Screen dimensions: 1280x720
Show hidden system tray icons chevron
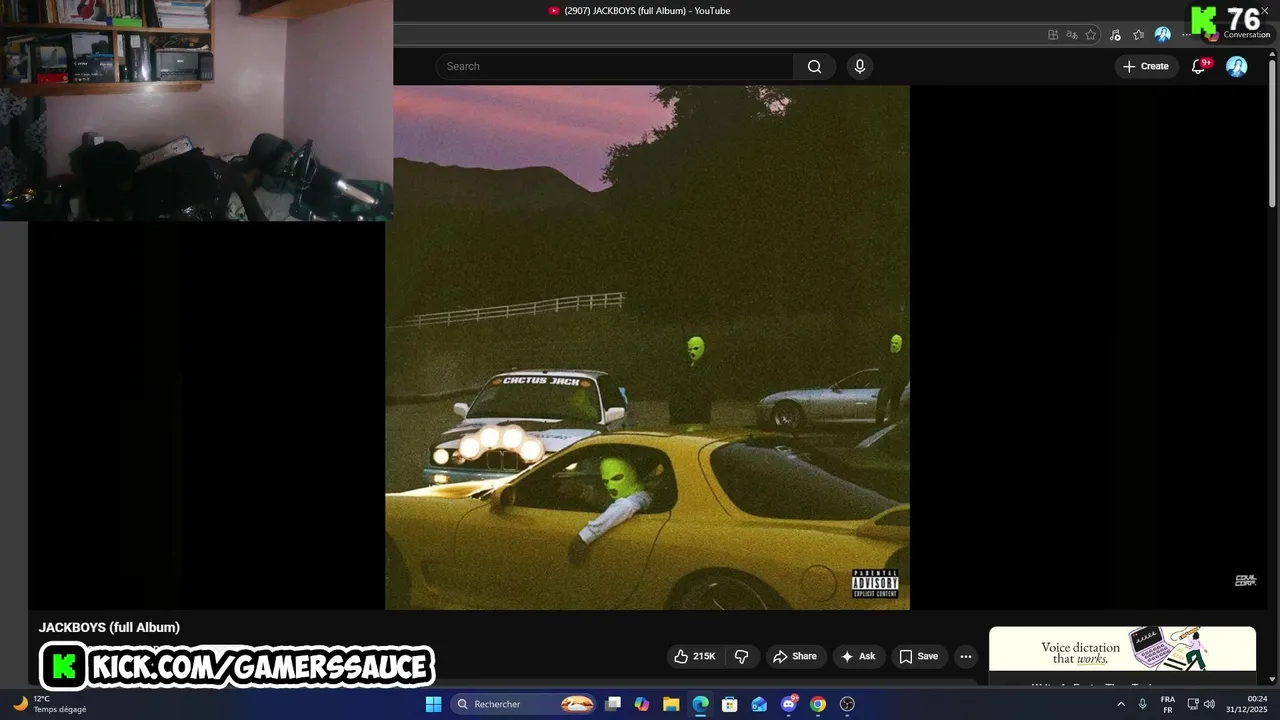pyautogui.click(x=1120, y=704)
